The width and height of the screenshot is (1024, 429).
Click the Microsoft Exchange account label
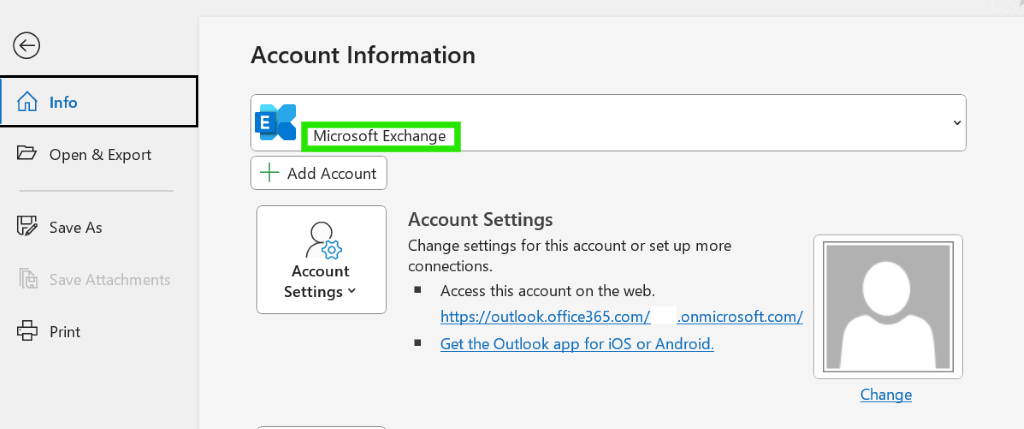pos(379,136)
